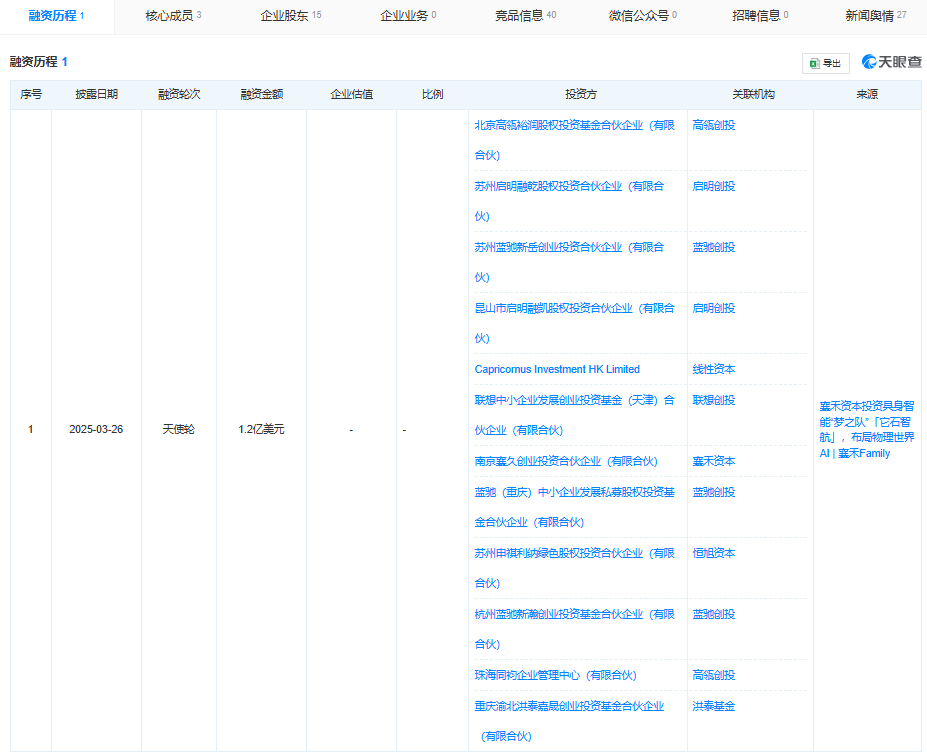Switch to the 融资历程 tab
Image resolution: width=927 pixels, height=754 pixels.
coord(56,16)
